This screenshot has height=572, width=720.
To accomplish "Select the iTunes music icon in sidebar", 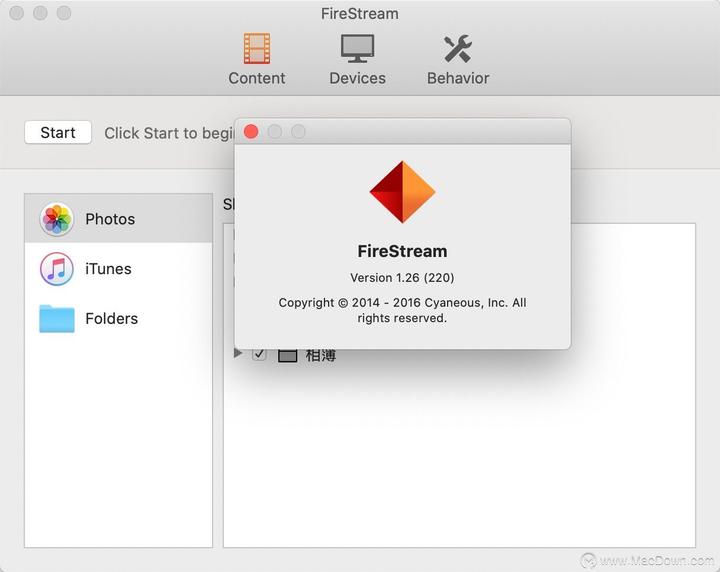I will [x=56, y=269].
